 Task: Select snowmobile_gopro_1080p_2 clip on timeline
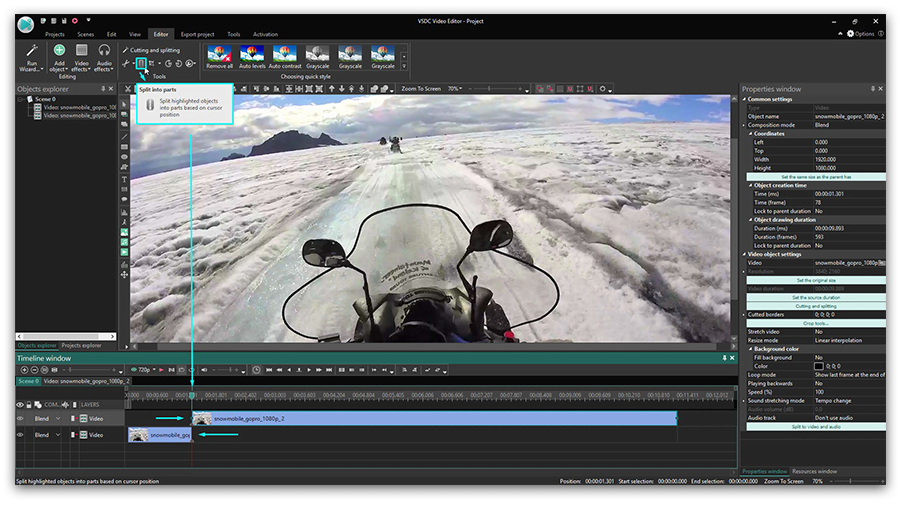click(x=435, y=419)
